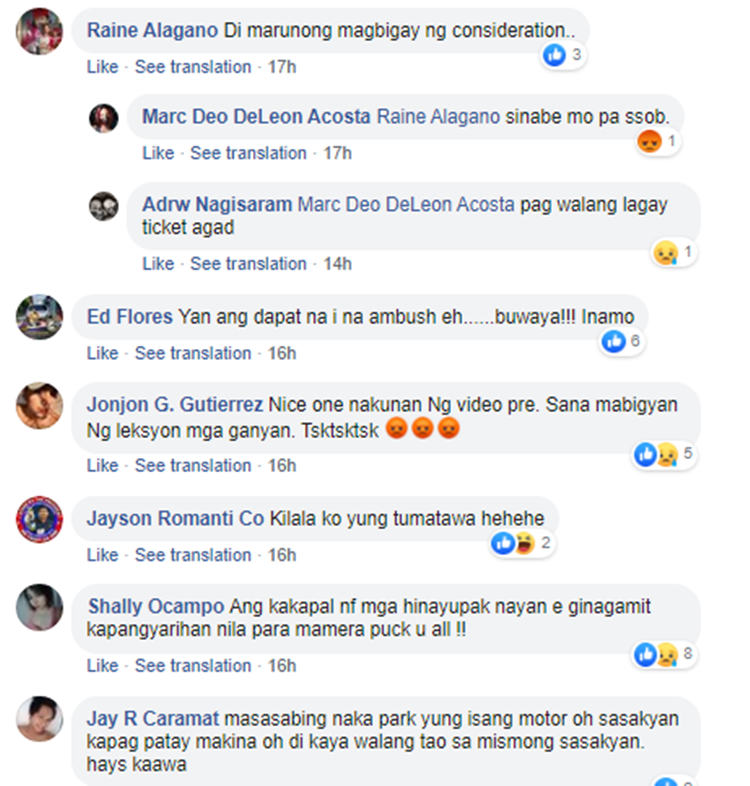Screen dimensions: 750x786
Task: View haha reactions on Jayson Romanti Co's comment
Action: click(x=524, y=543)
